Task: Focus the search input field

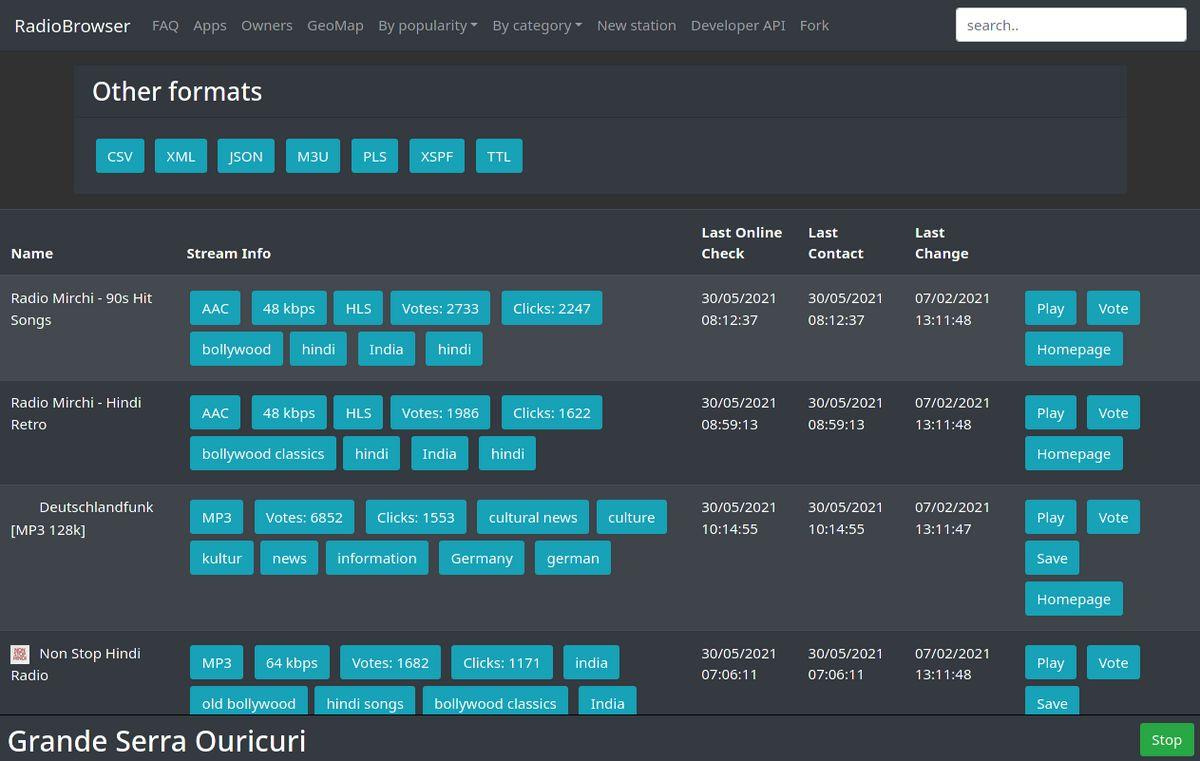Action: [x=1071, y=26]
